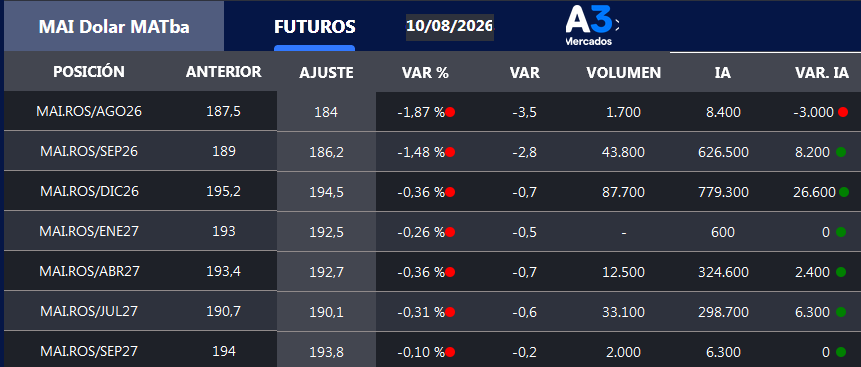
Task: Click the POSICIÓN column header
Action: pos(89,71)
